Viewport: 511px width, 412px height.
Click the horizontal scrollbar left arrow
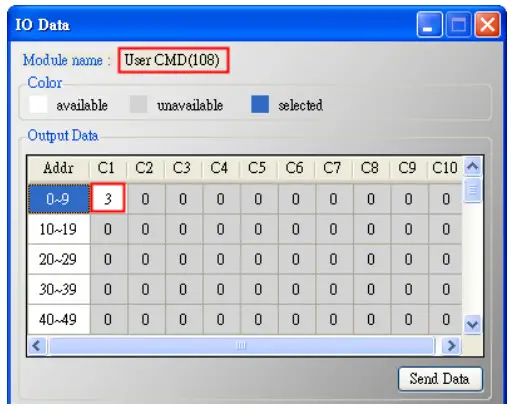36,346
